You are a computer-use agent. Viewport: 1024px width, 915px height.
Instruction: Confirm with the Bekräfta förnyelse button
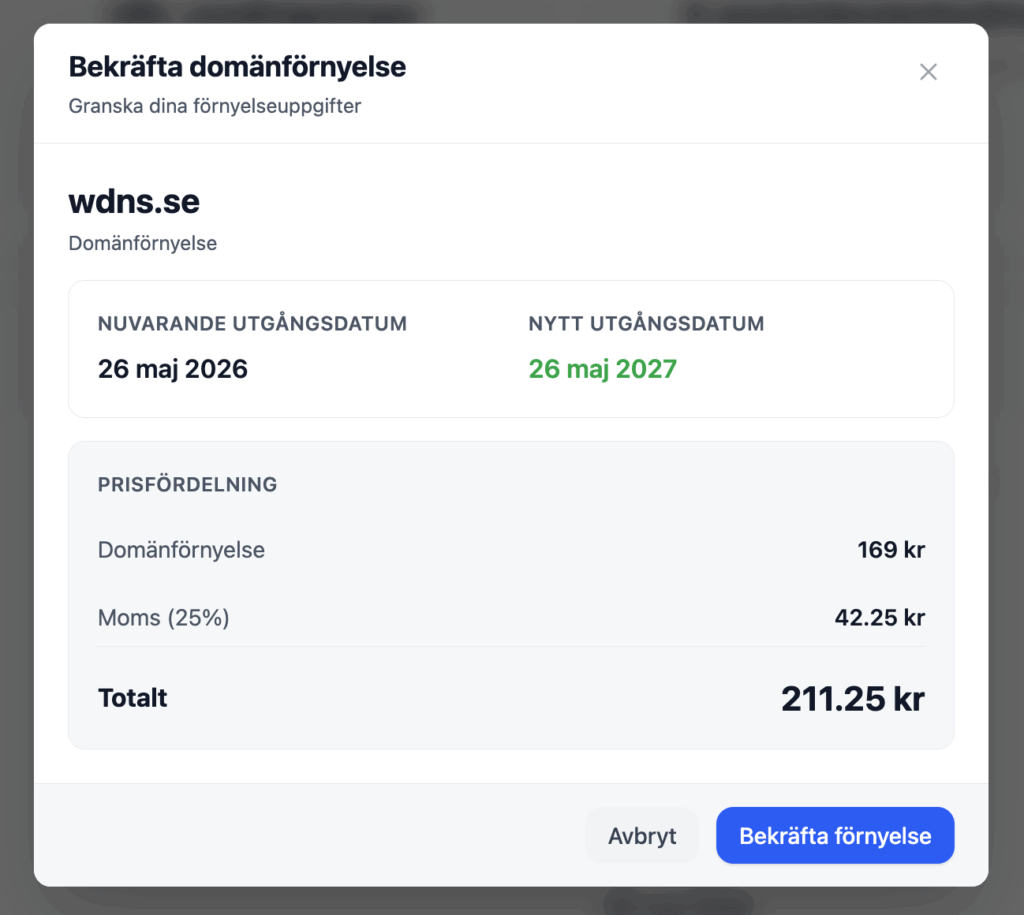(x=835, y=836)
